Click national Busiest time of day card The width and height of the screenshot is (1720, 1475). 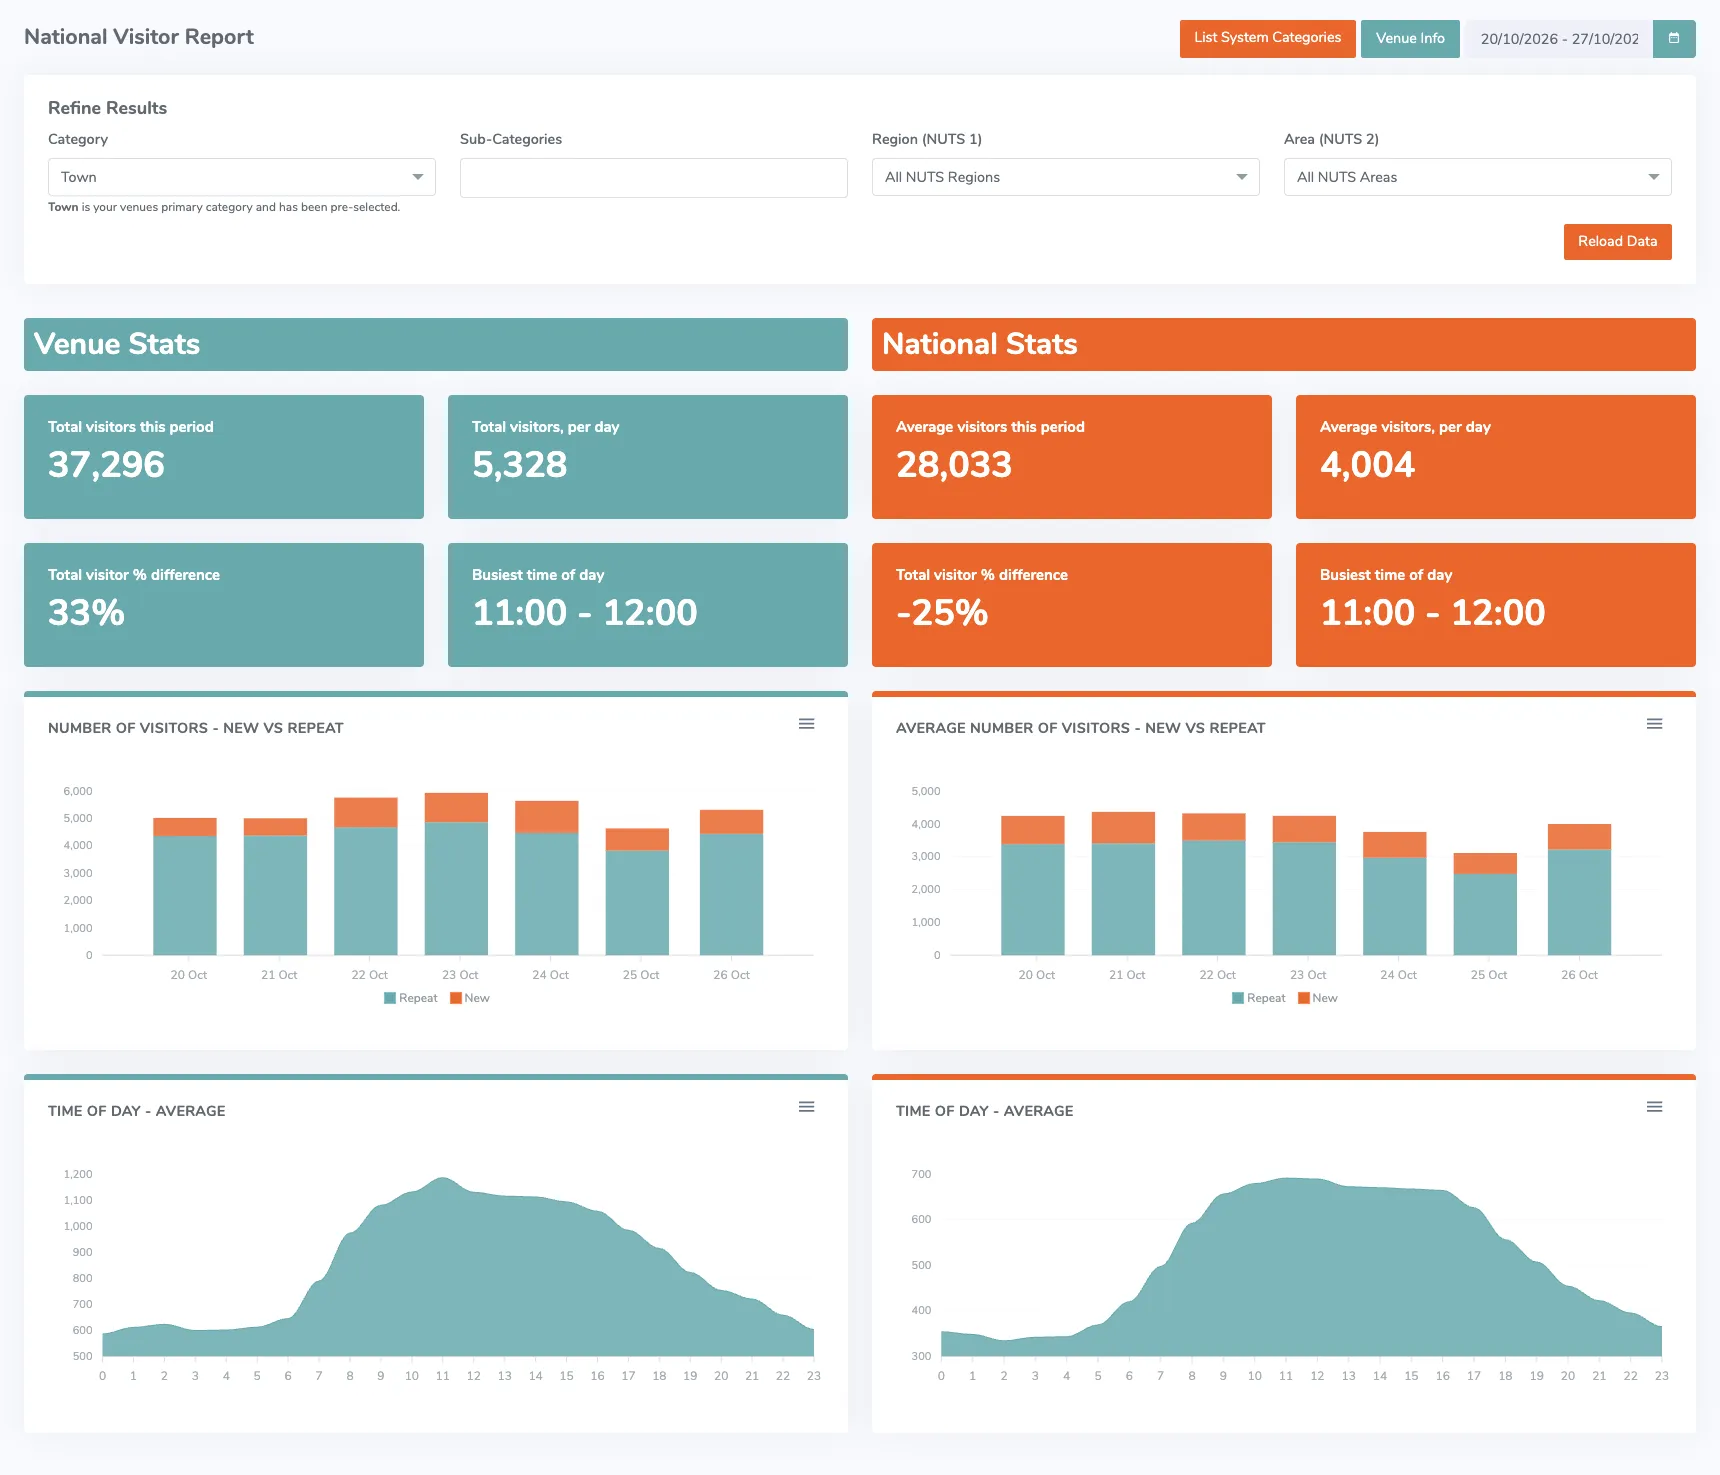(x=1496, y=605)
